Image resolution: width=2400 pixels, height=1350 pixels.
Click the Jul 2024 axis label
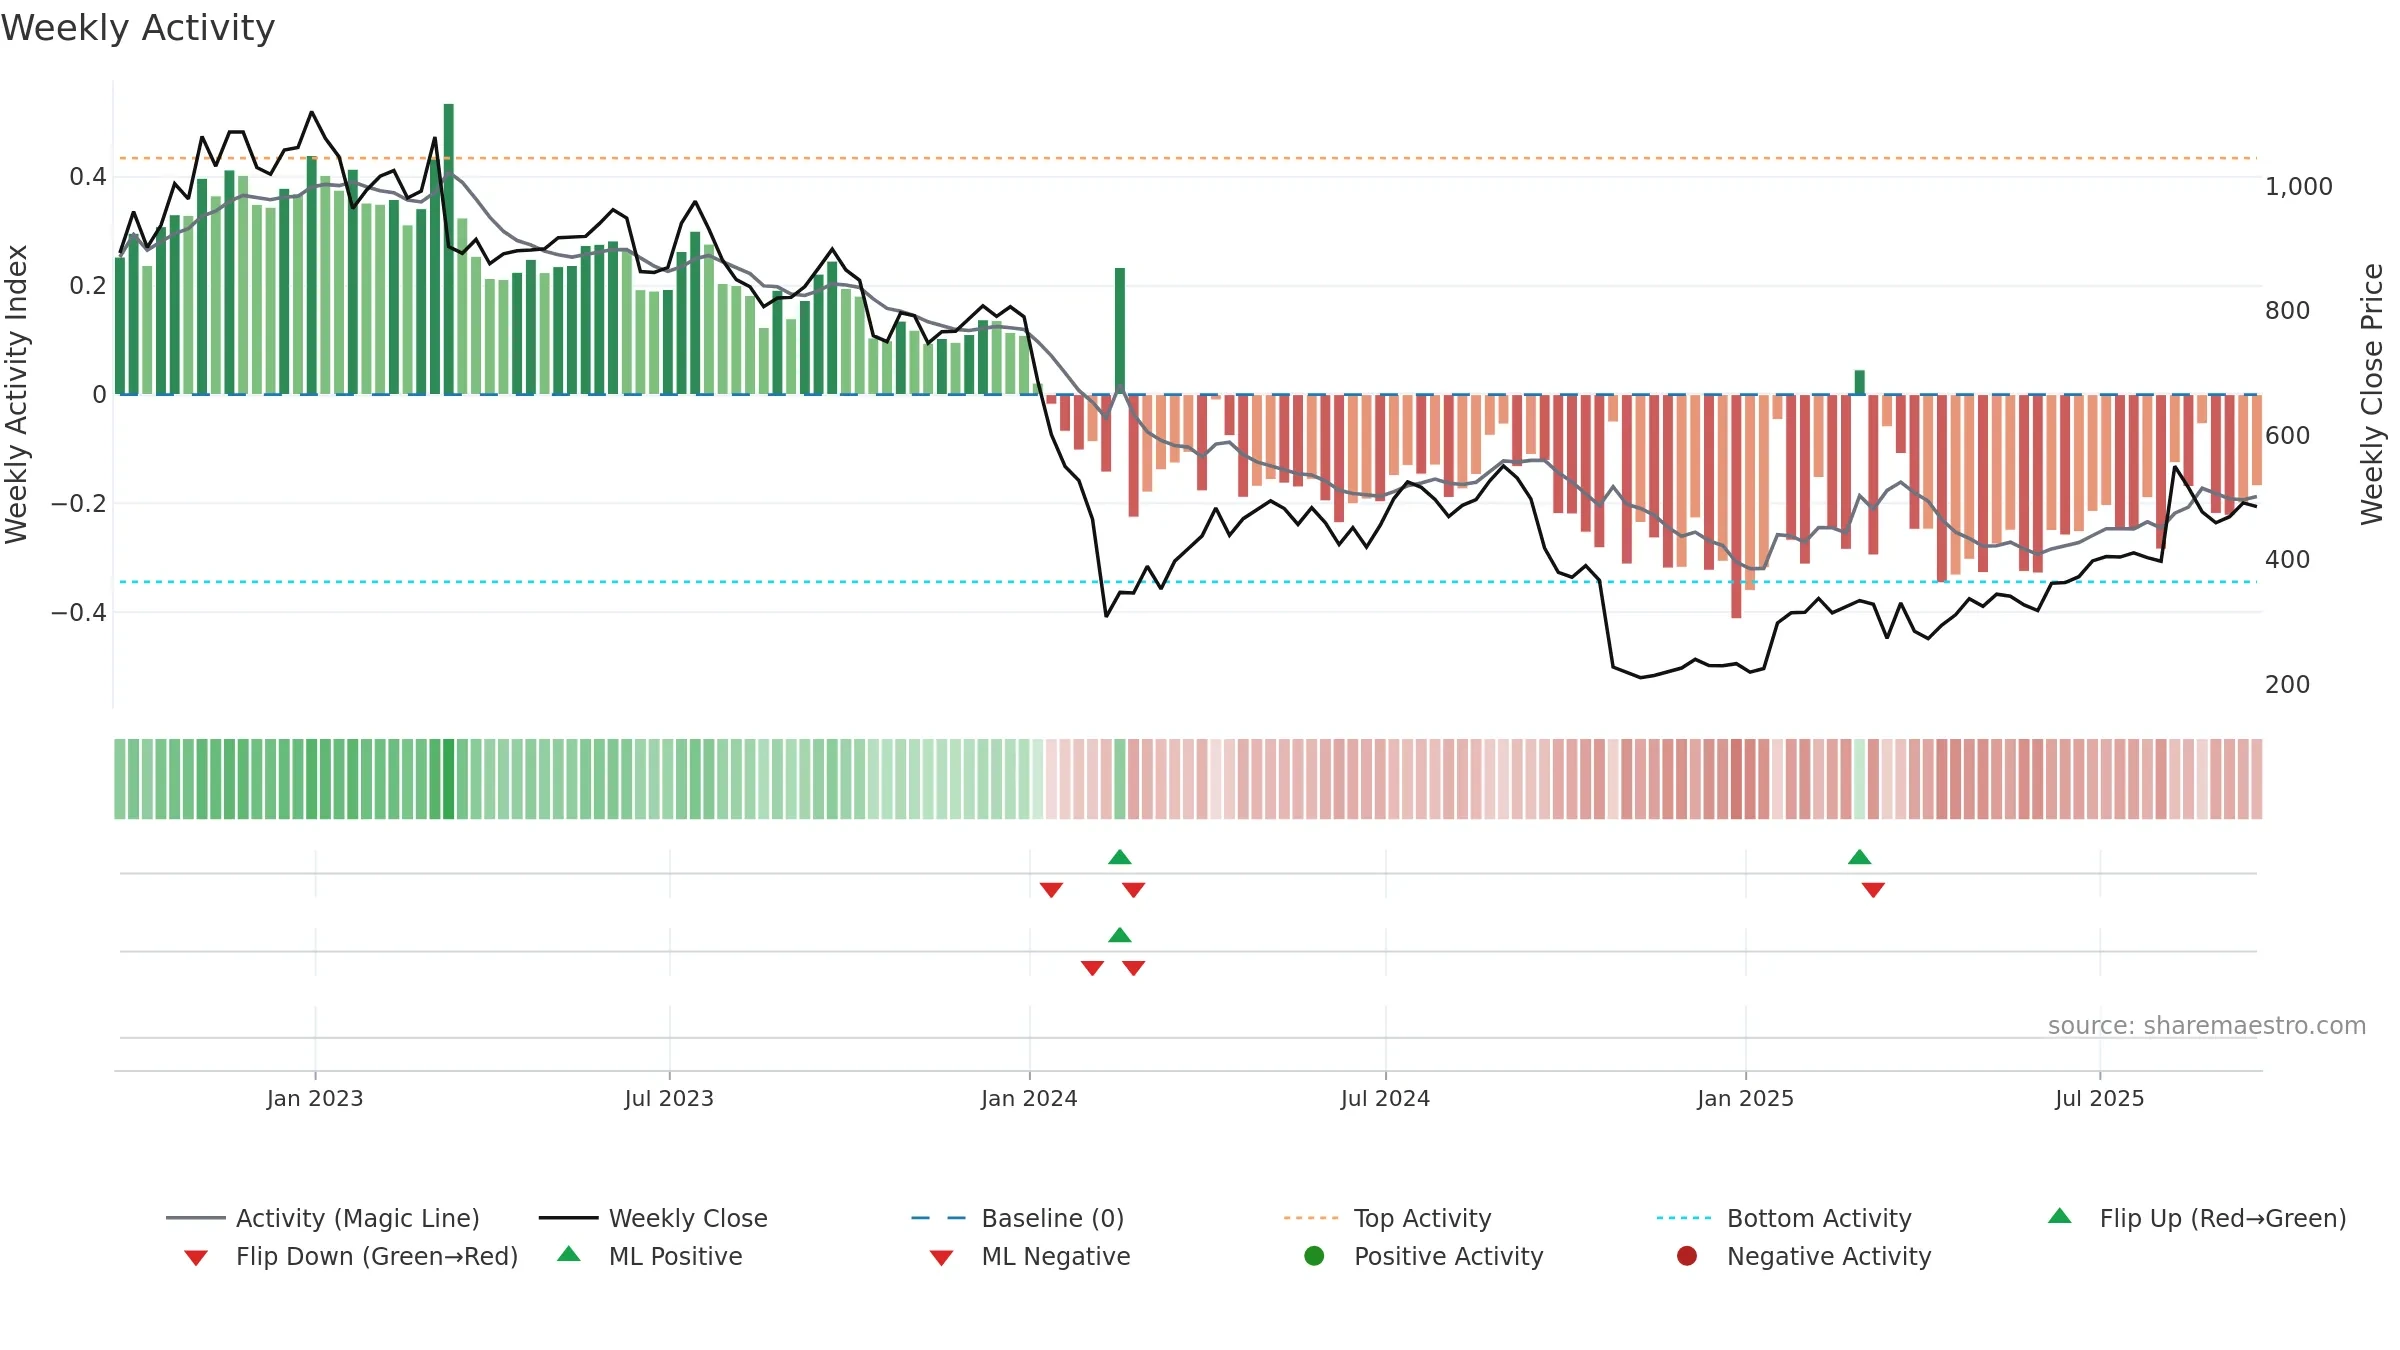click(1385, 1098)
